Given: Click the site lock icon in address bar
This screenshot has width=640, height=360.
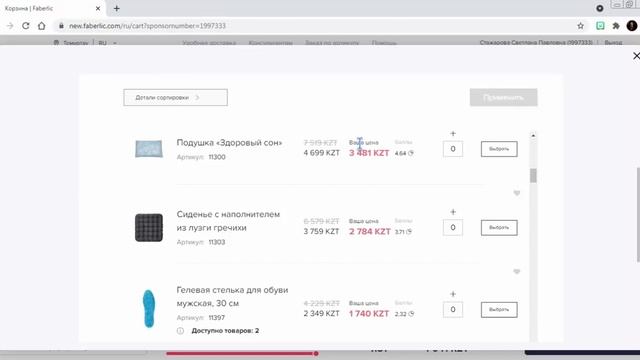Looking at the screenshot, I should [61, 26].
